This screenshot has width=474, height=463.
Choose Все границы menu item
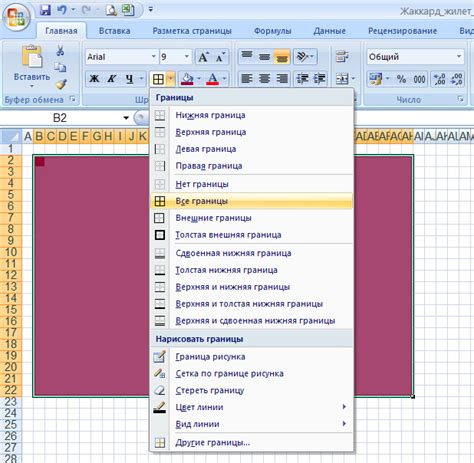pyautogui.click(x=252, y=201)
